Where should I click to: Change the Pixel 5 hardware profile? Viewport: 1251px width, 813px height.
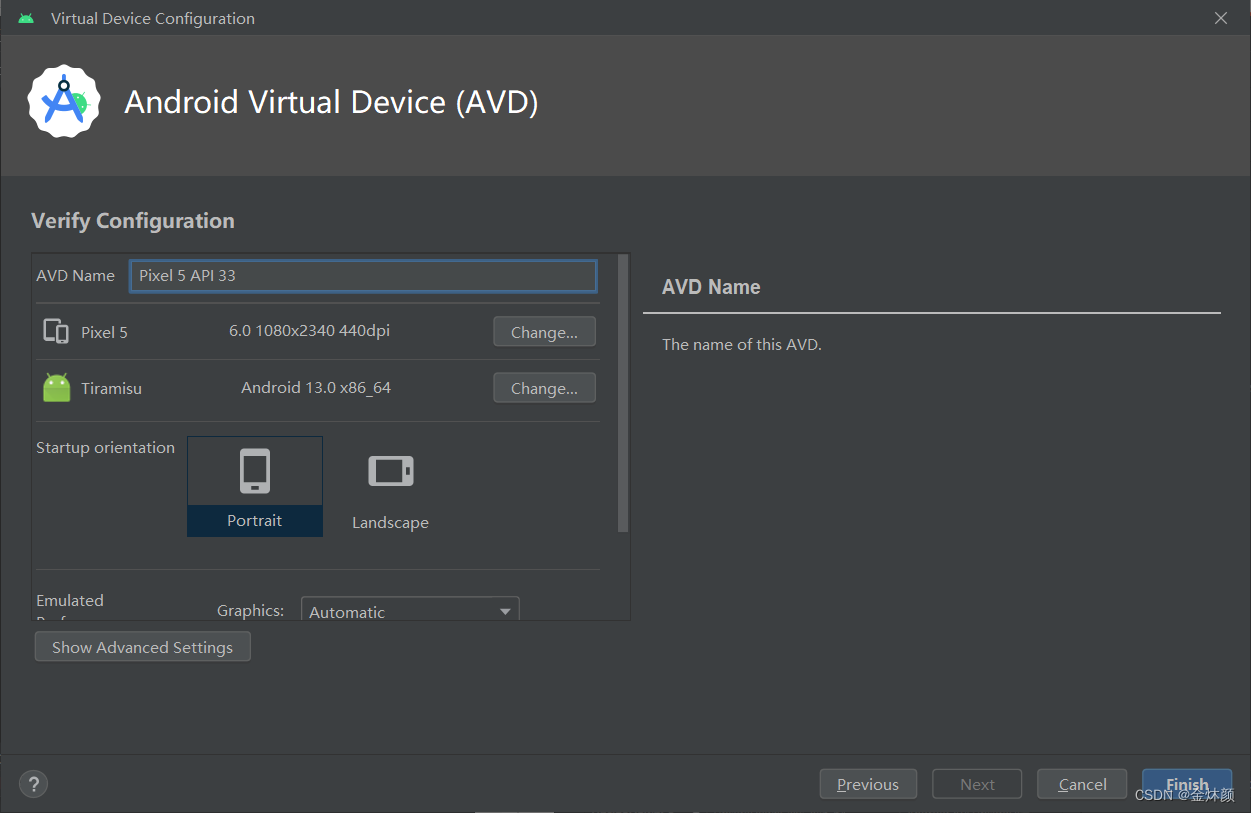click(x=544, y=332)
